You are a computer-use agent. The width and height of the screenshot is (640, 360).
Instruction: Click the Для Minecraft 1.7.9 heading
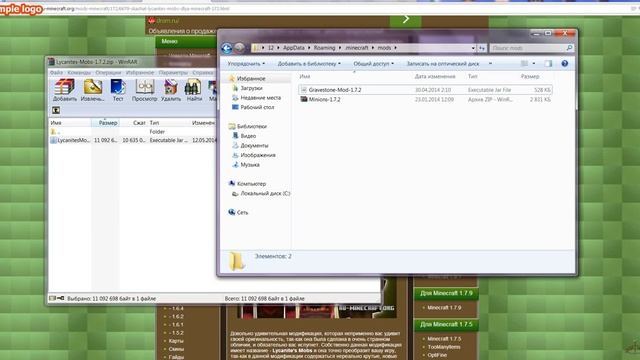pyautogui.click(x=446, y=293)
